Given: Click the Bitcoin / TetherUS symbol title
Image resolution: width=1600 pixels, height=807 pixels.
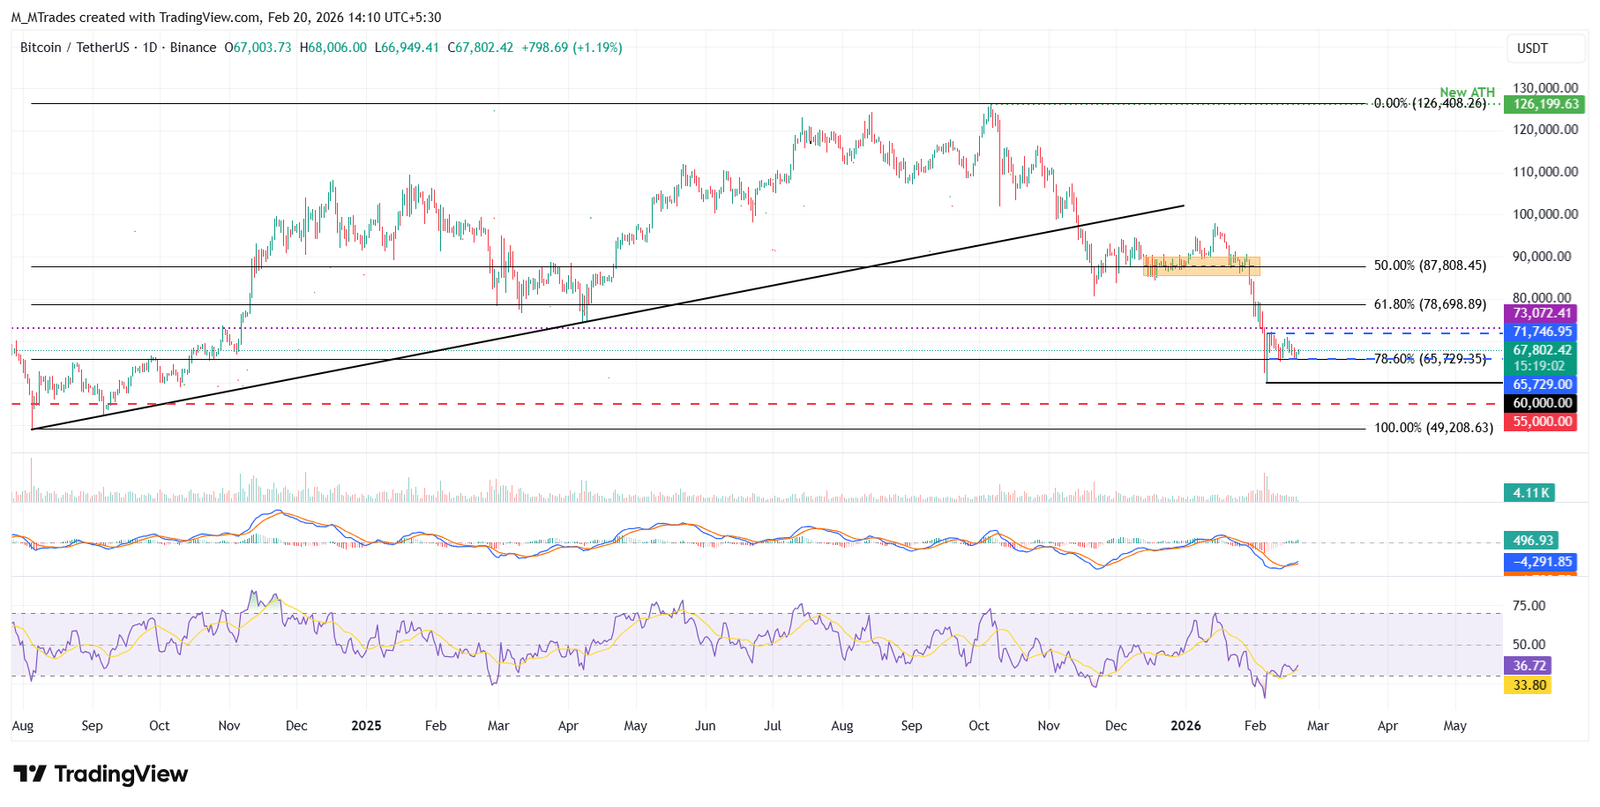Looking at the screenshot, I should pyautogui.click(x=75, y=48).
